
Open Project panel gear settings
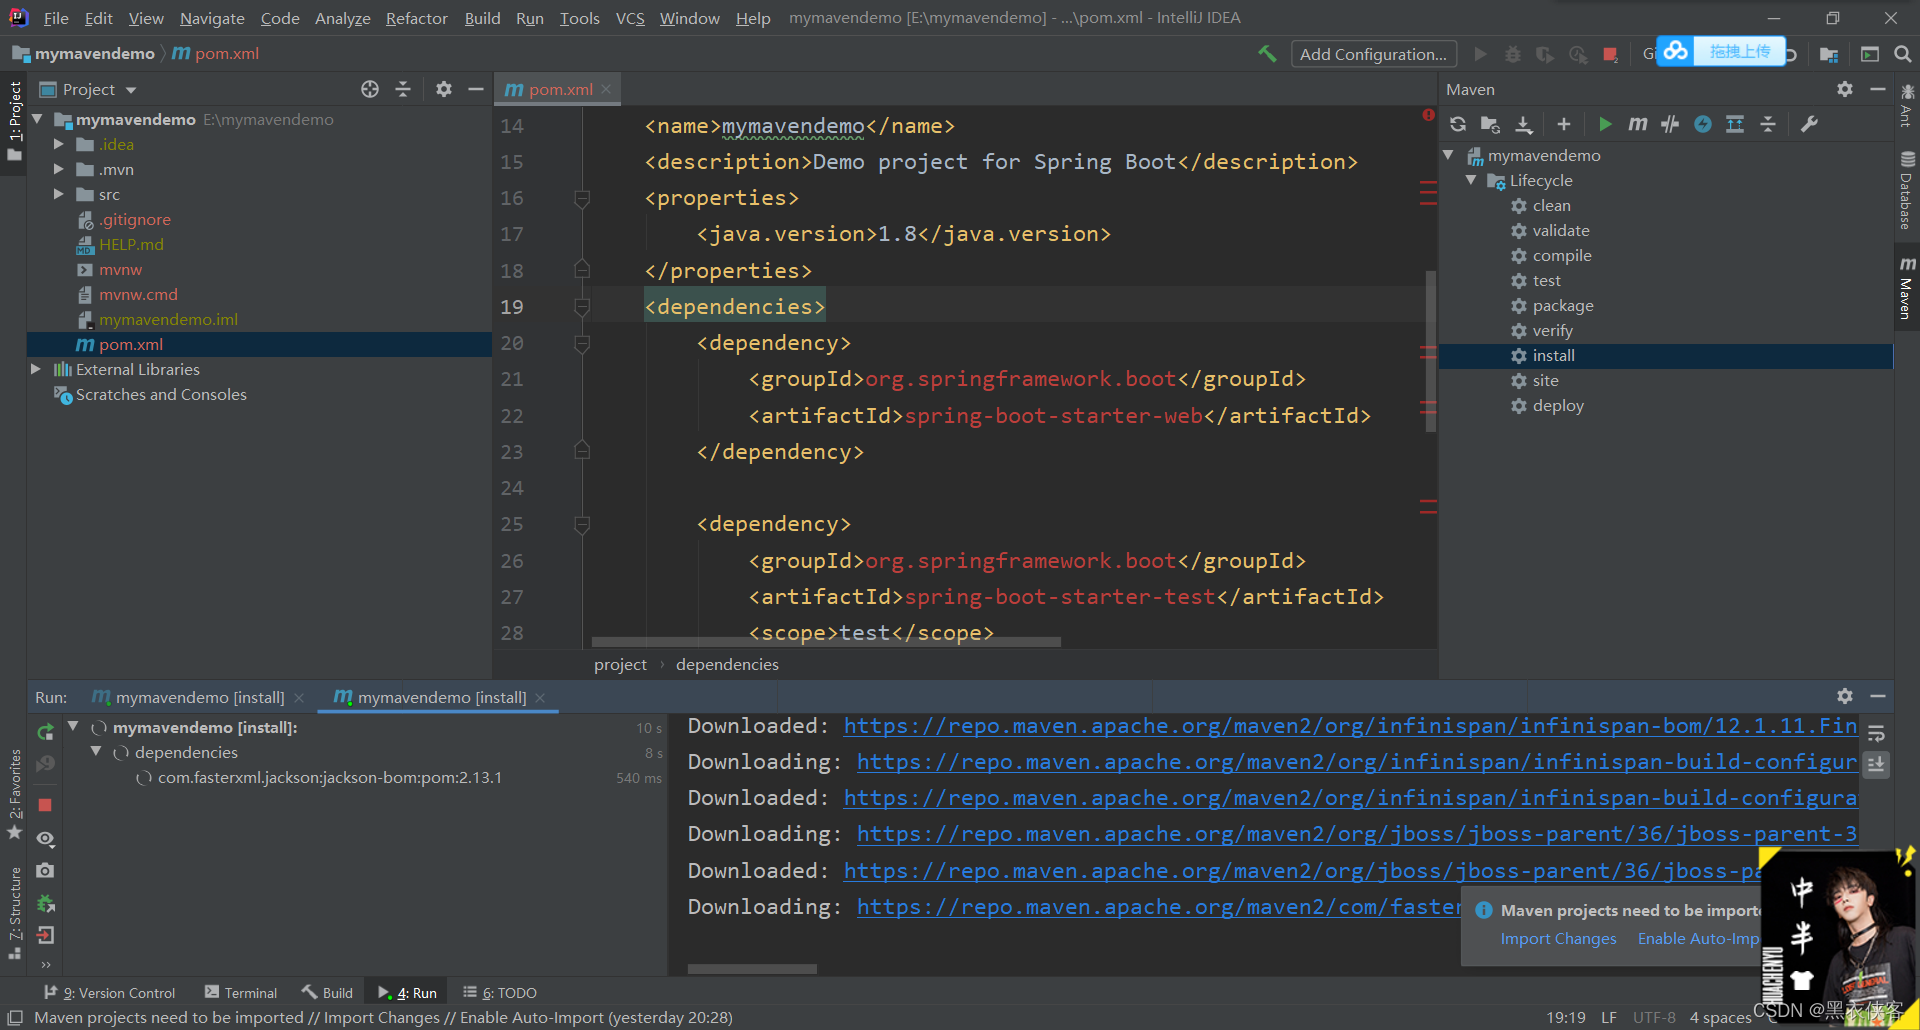(444, 89)
